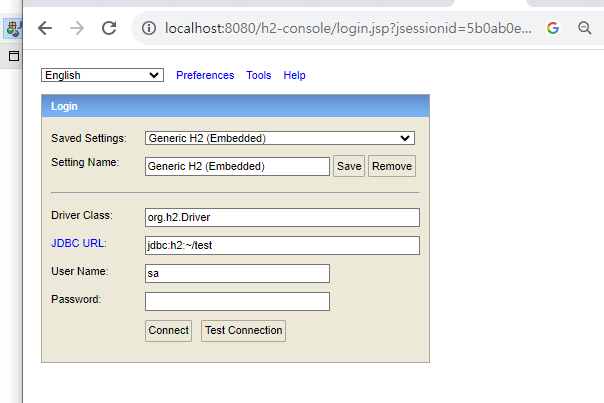Click the Test Connection button

coord(243,331)
